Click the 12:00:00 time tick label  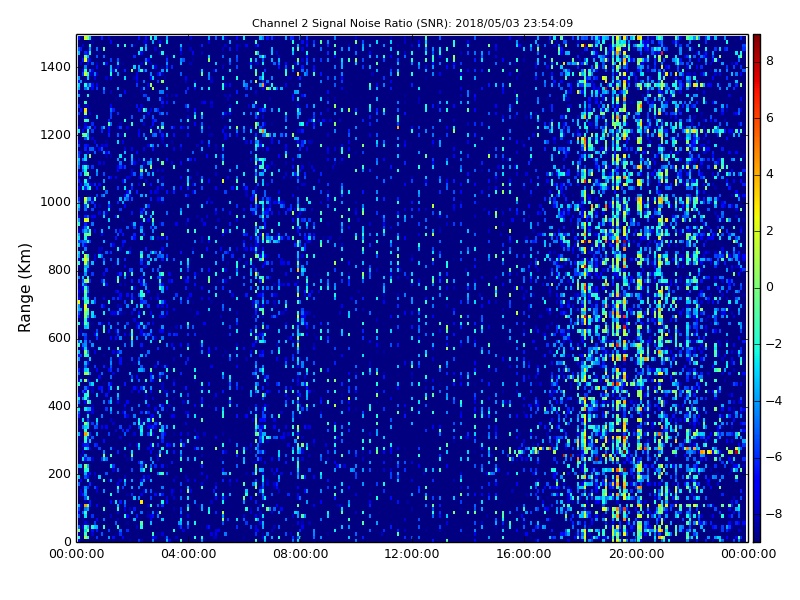tap(412, 554)
